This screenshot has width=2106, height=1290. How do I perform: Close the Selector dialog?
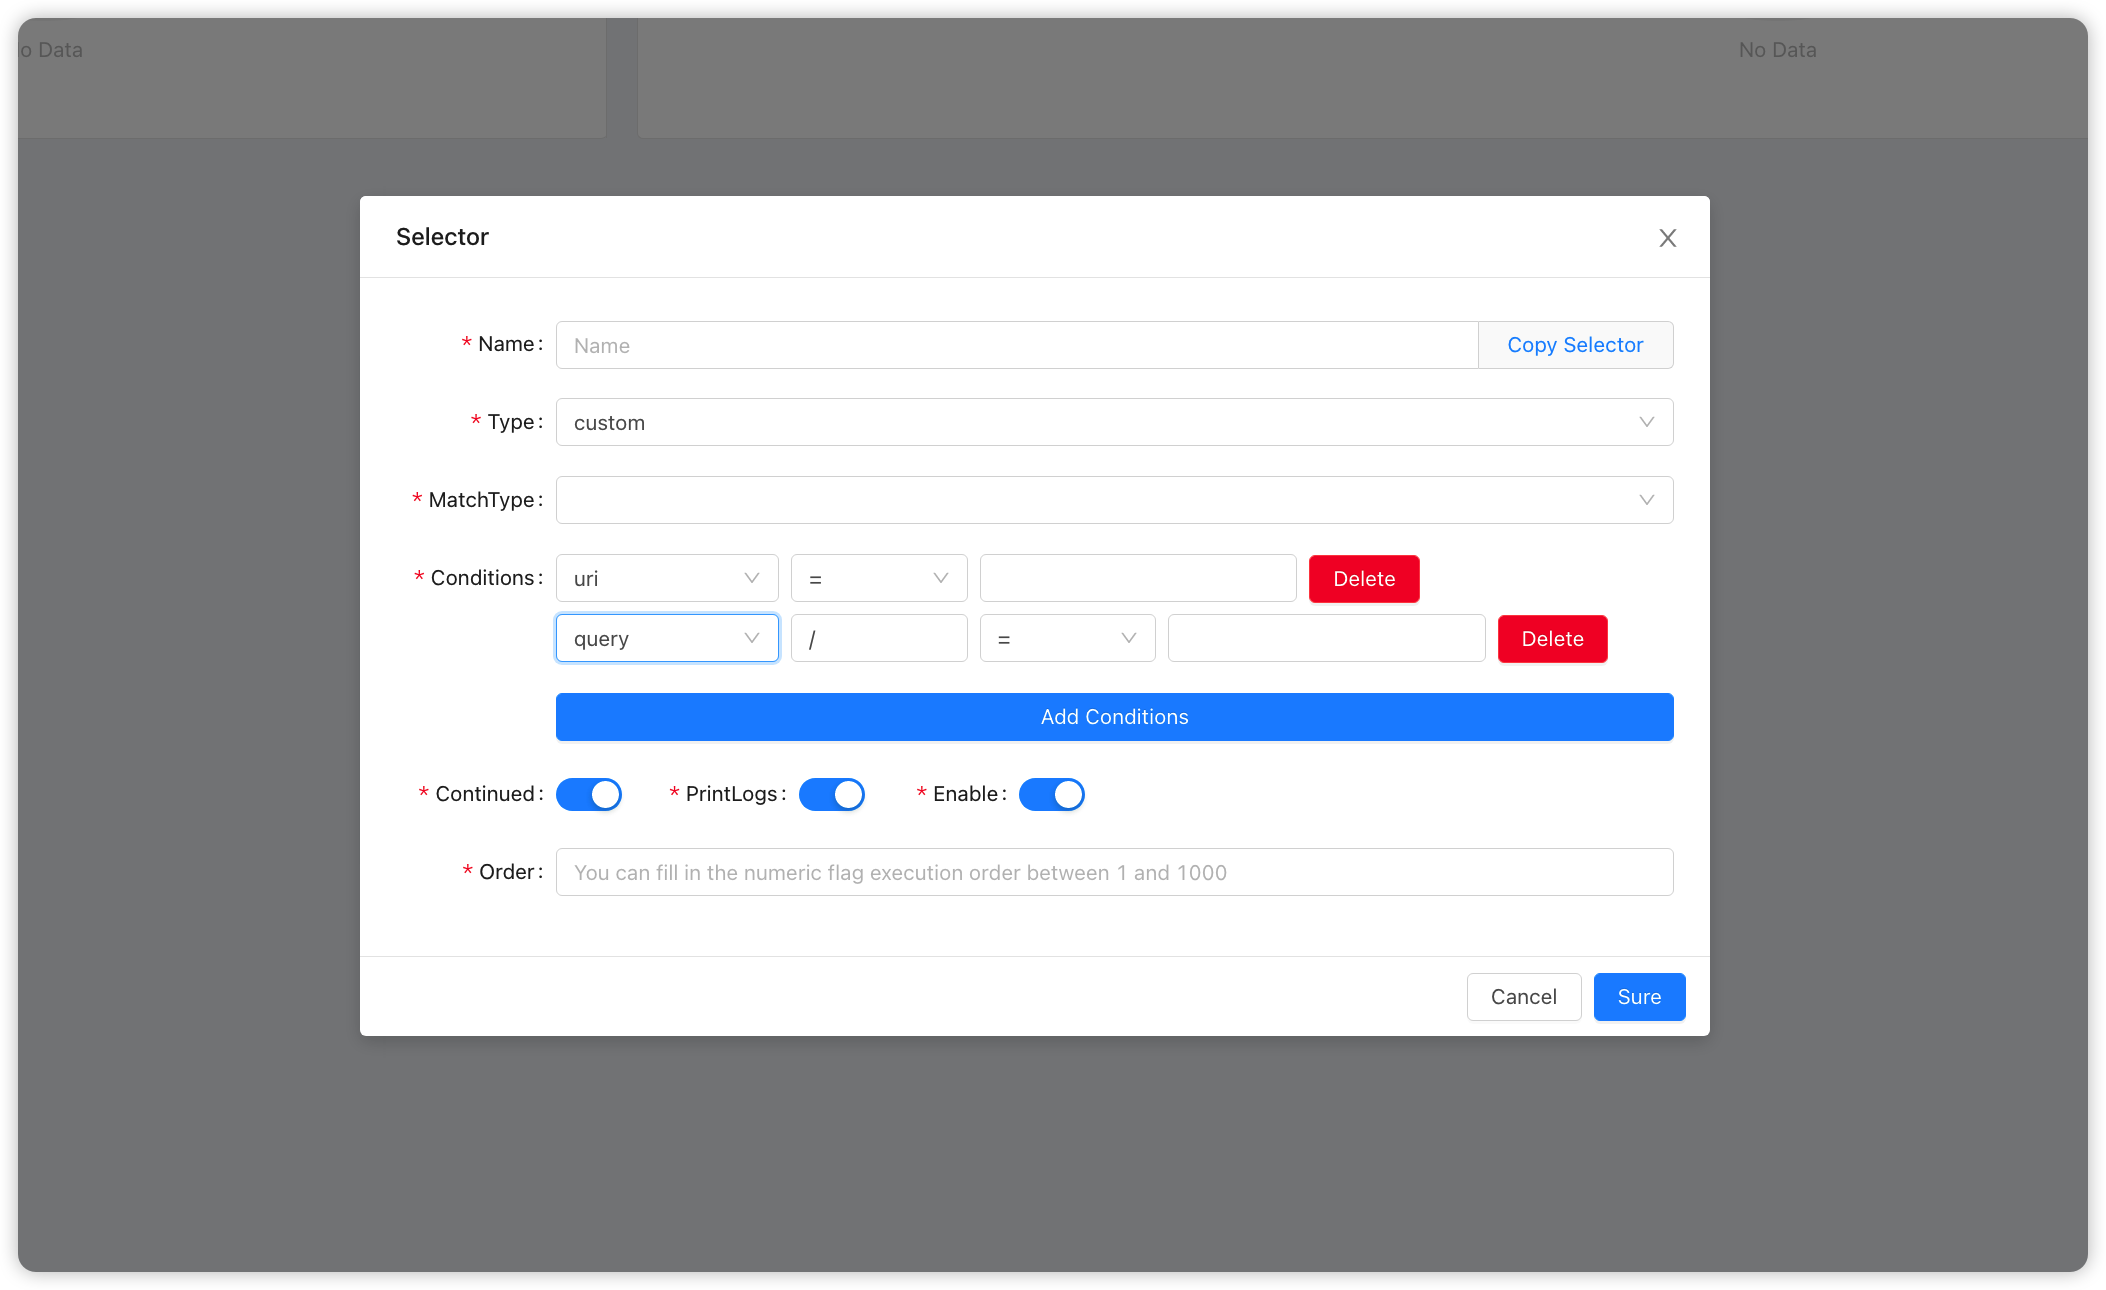tap(1667, 237)
